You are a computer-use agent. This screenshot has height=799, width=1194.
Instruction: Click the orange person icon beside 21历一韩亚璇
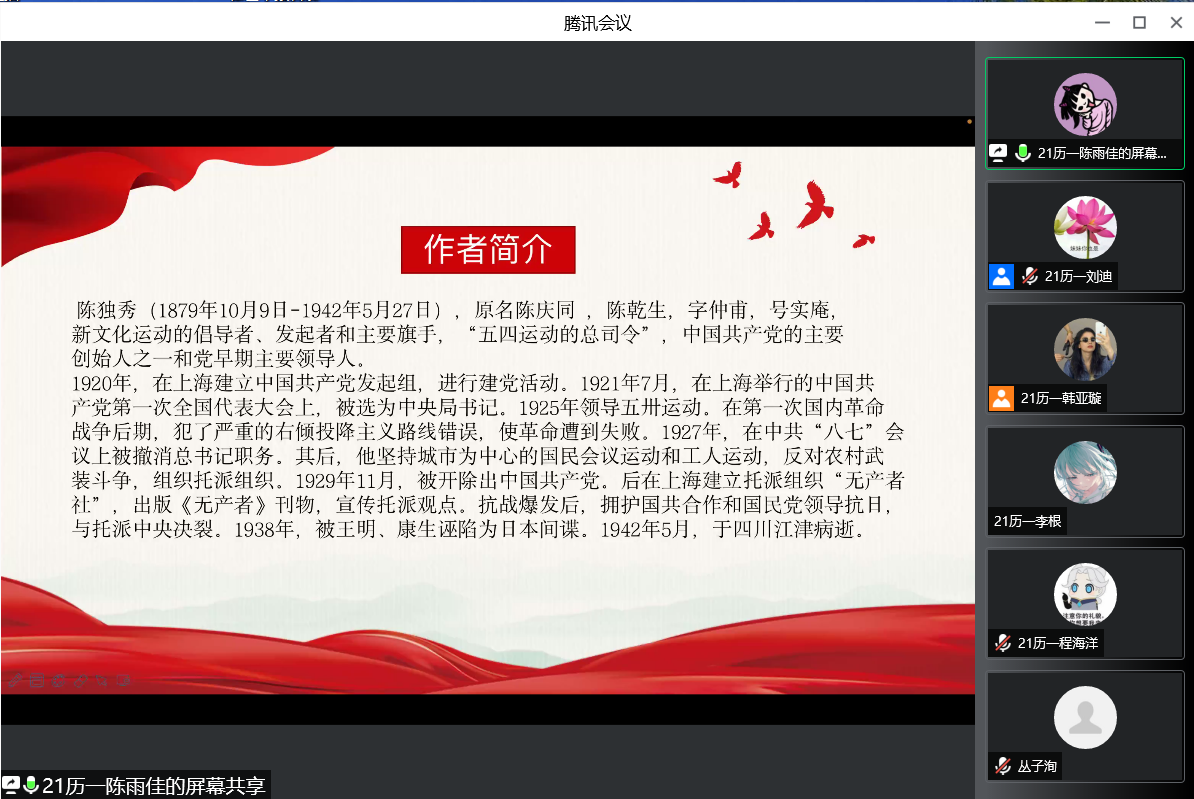click(1001, 398)
